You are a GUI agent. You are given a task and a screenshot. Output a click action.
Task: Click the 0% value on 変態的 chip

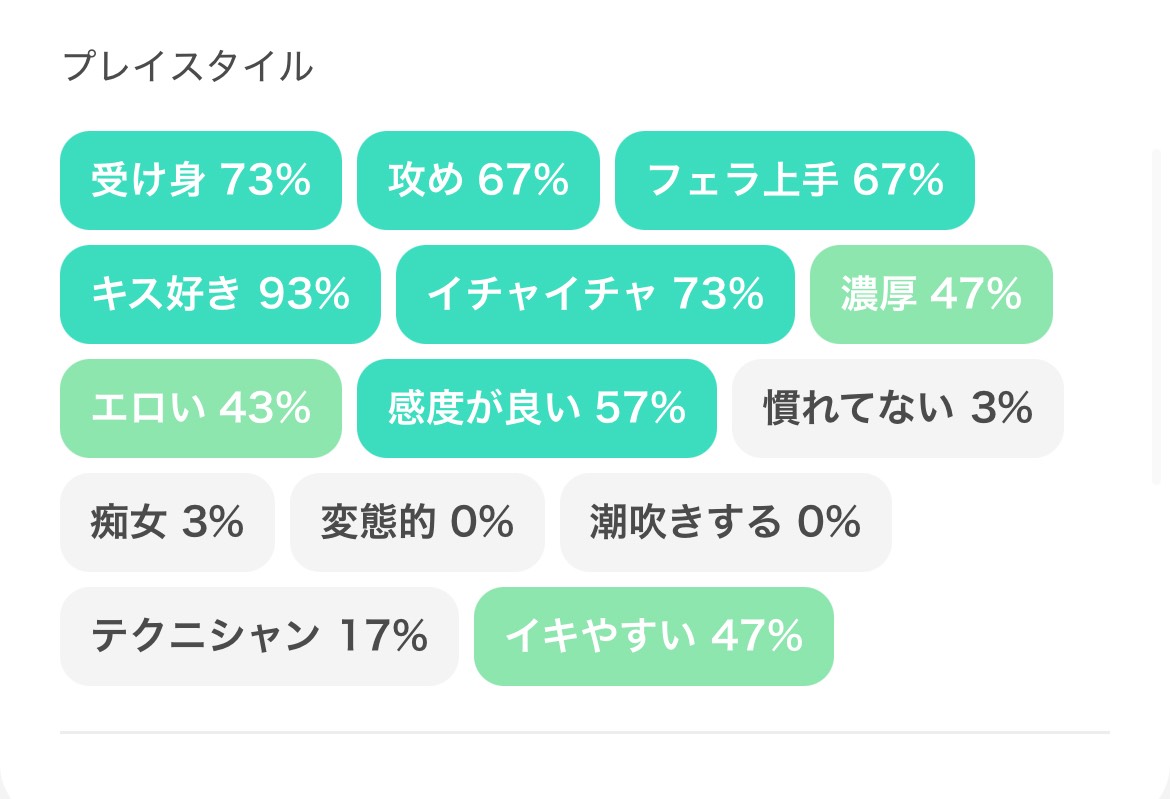(482, 522)
